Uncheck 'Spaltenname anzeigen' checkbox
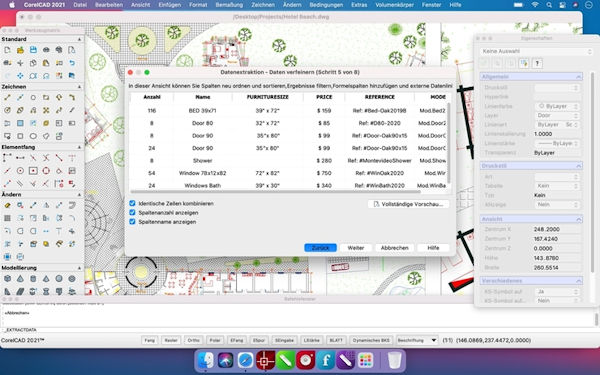The image size is (600, 375). pos(132,222)
